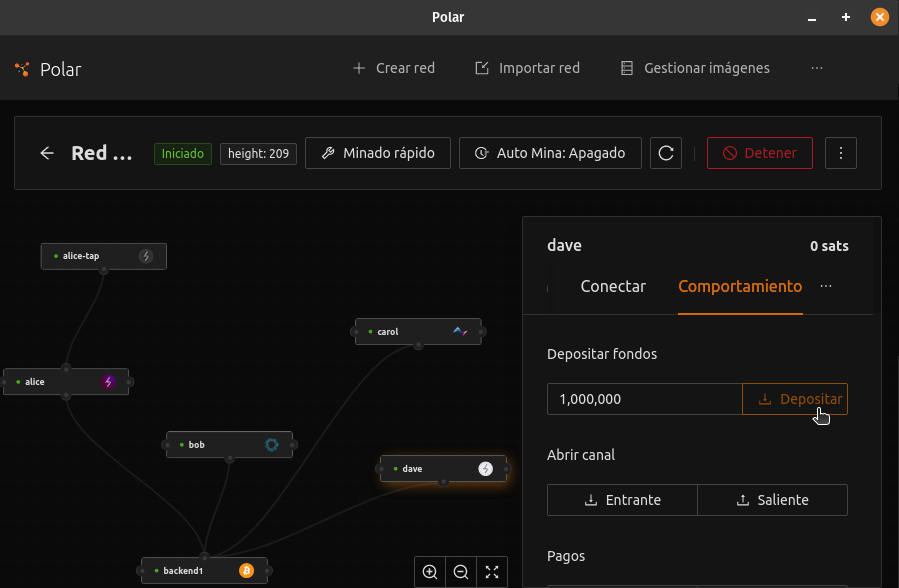Zoom out on the network canvas
The image size is (899, 588).
coord(461,572)
